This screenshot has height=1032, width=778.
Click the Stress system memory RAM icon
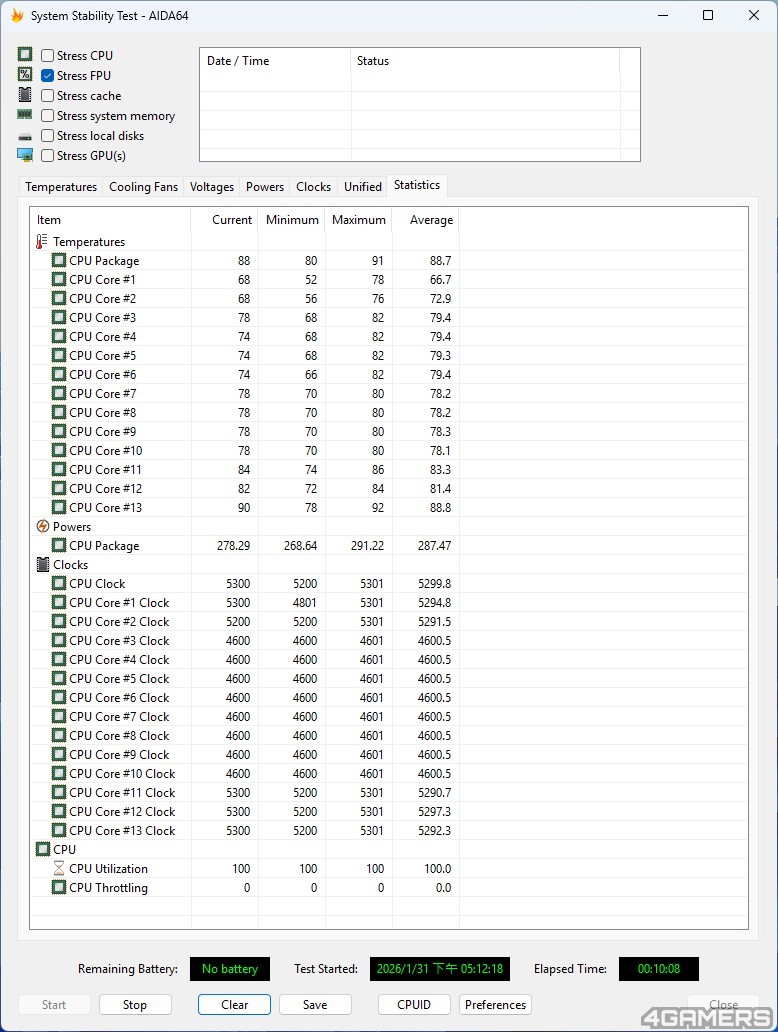point(25,116)
